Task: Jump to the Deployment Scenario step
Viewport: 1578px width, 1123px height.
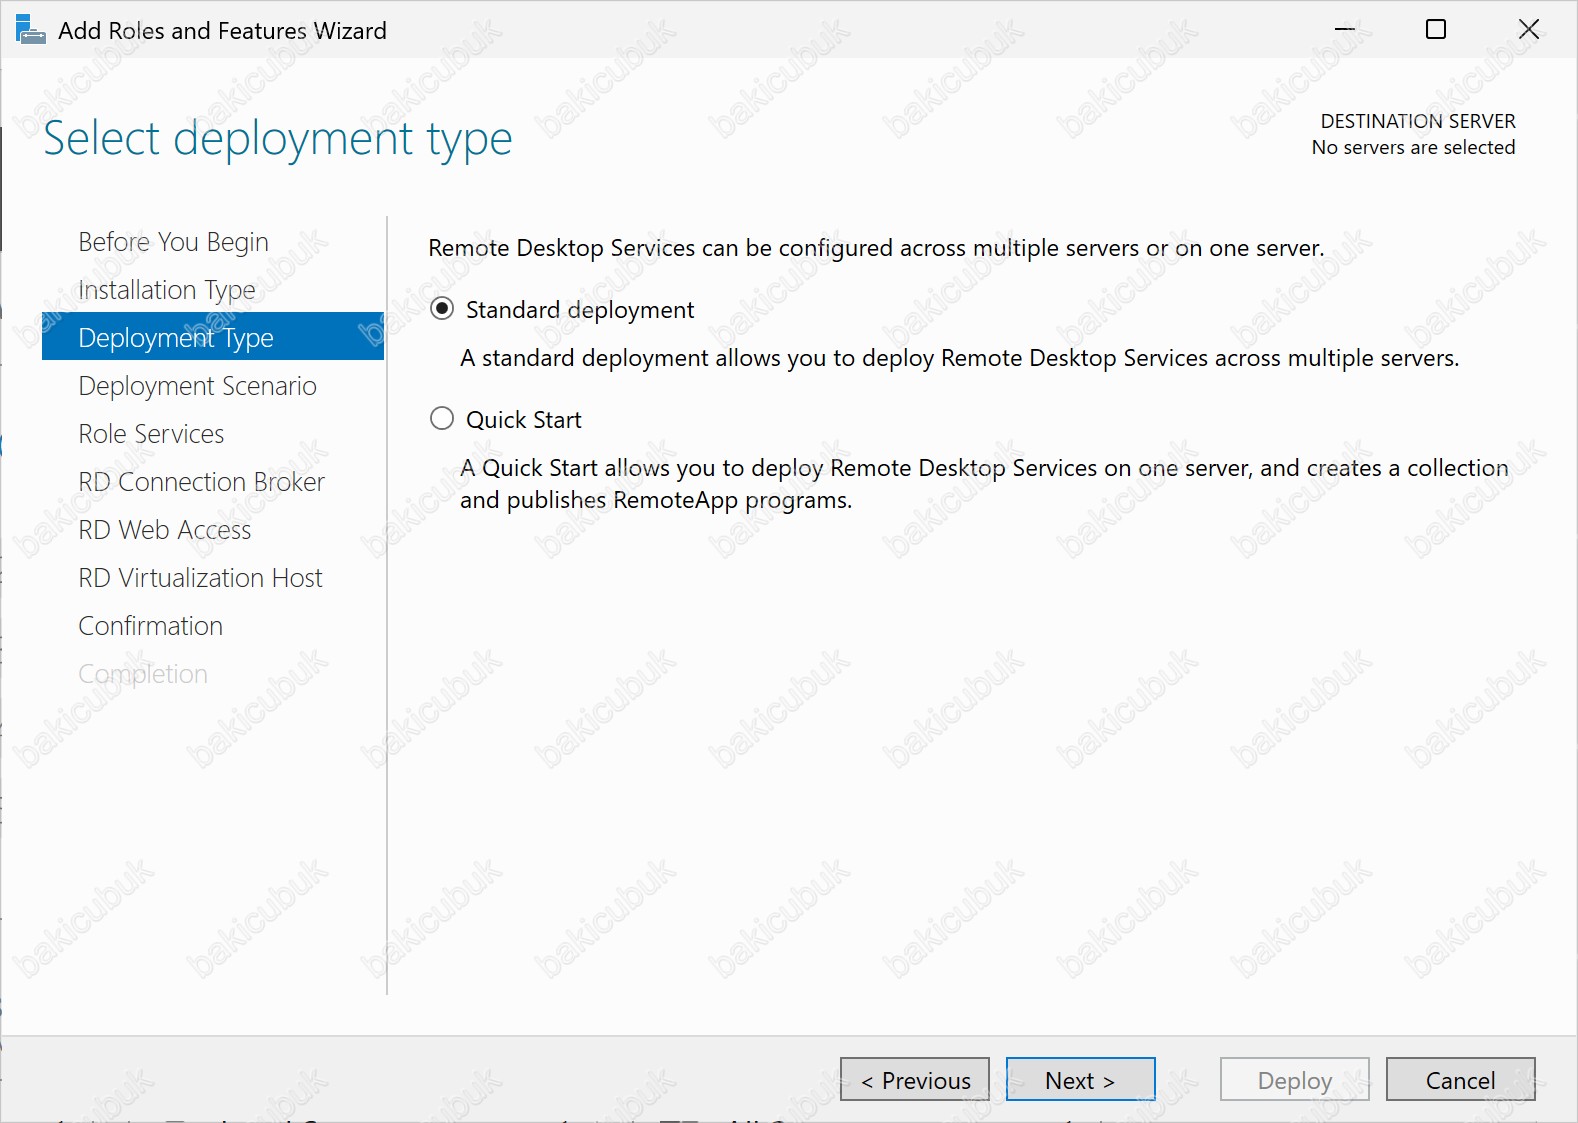Action: [197, 386]
